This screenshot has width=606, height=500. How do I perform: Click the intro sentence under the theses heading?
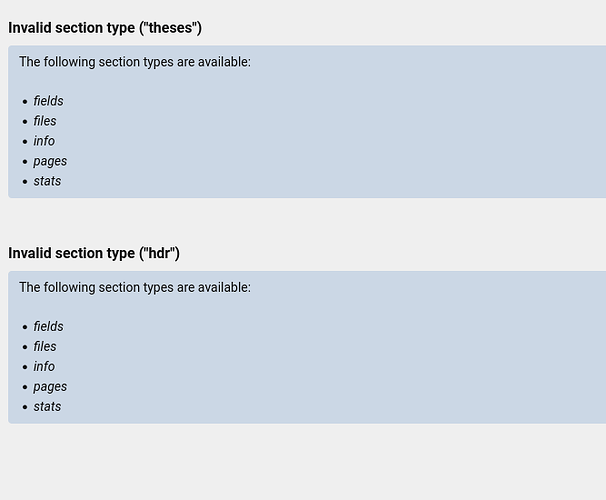coord(135,62)
